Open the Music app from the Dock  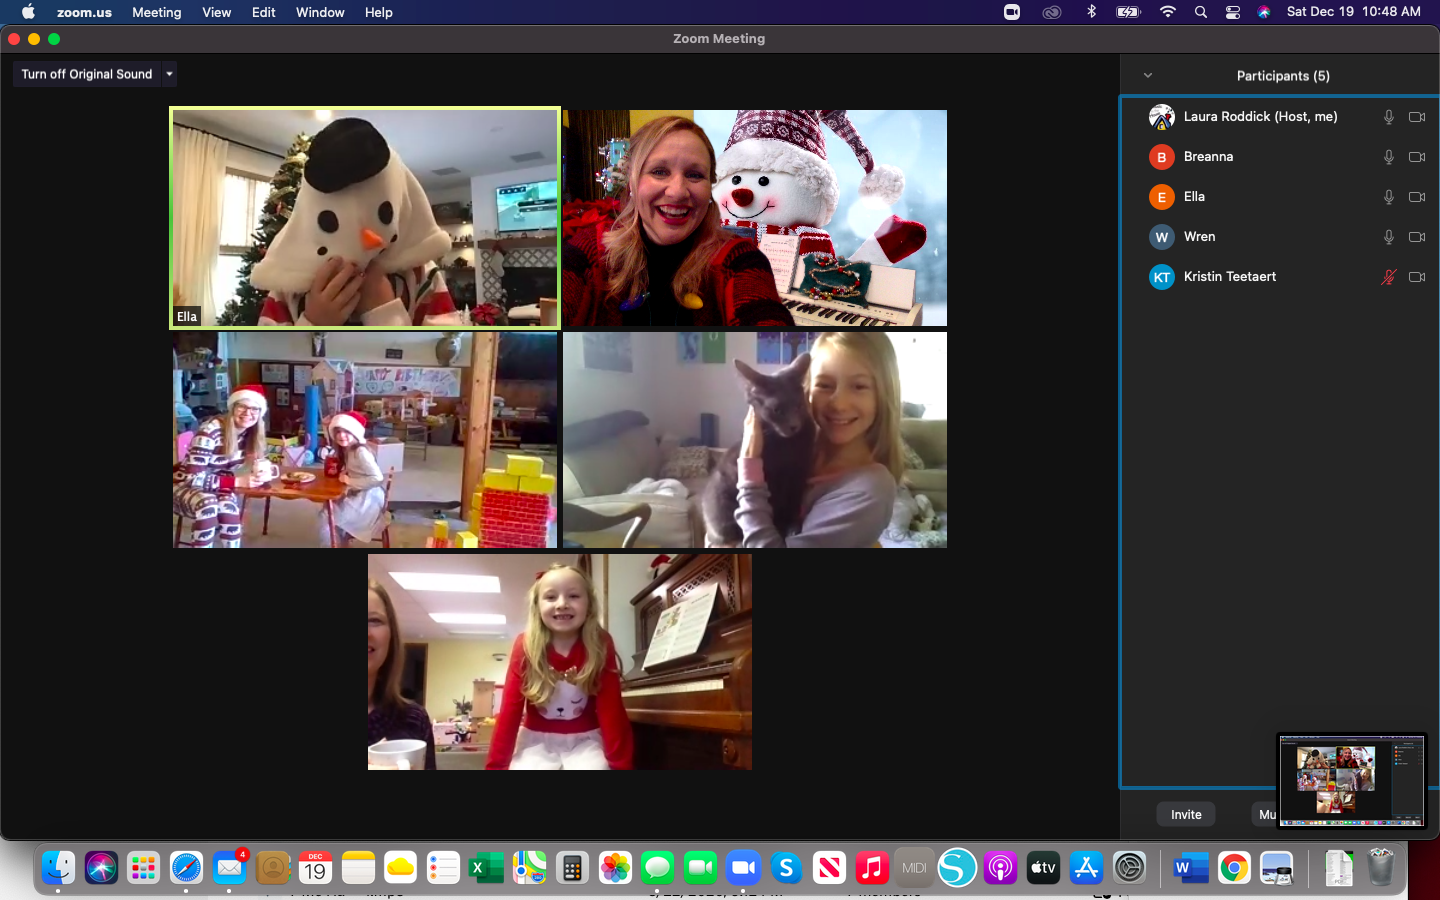pyautogui.click(x=872, y=868)
